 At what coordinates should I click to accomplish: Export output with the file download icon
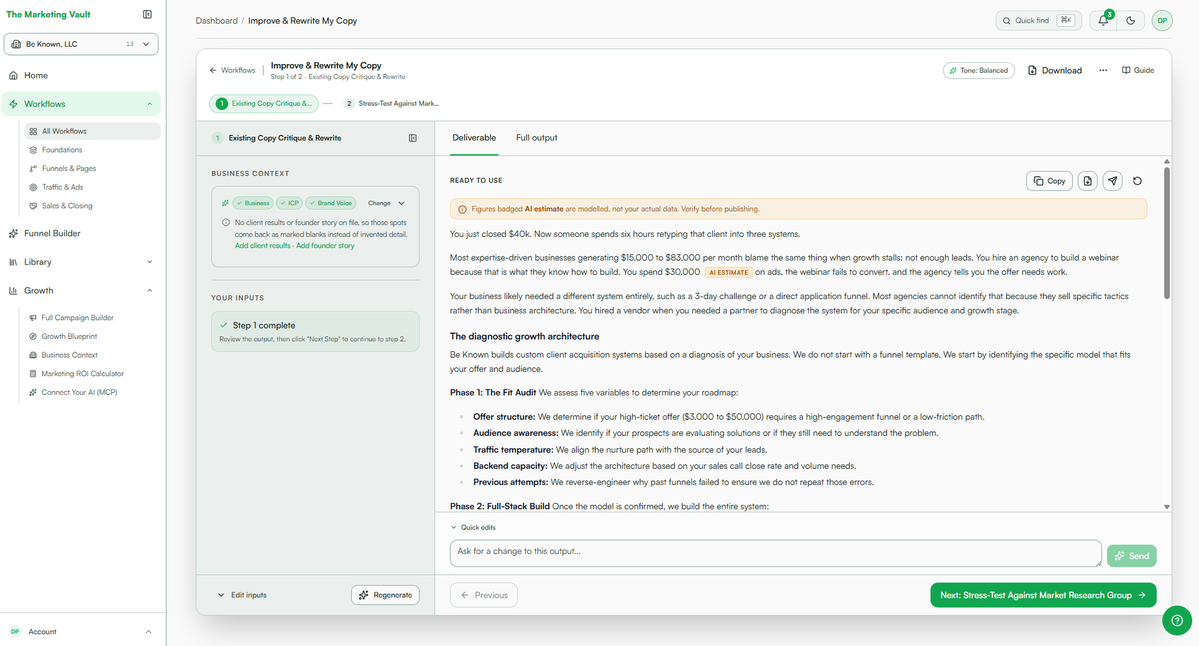click(1087, 181)
